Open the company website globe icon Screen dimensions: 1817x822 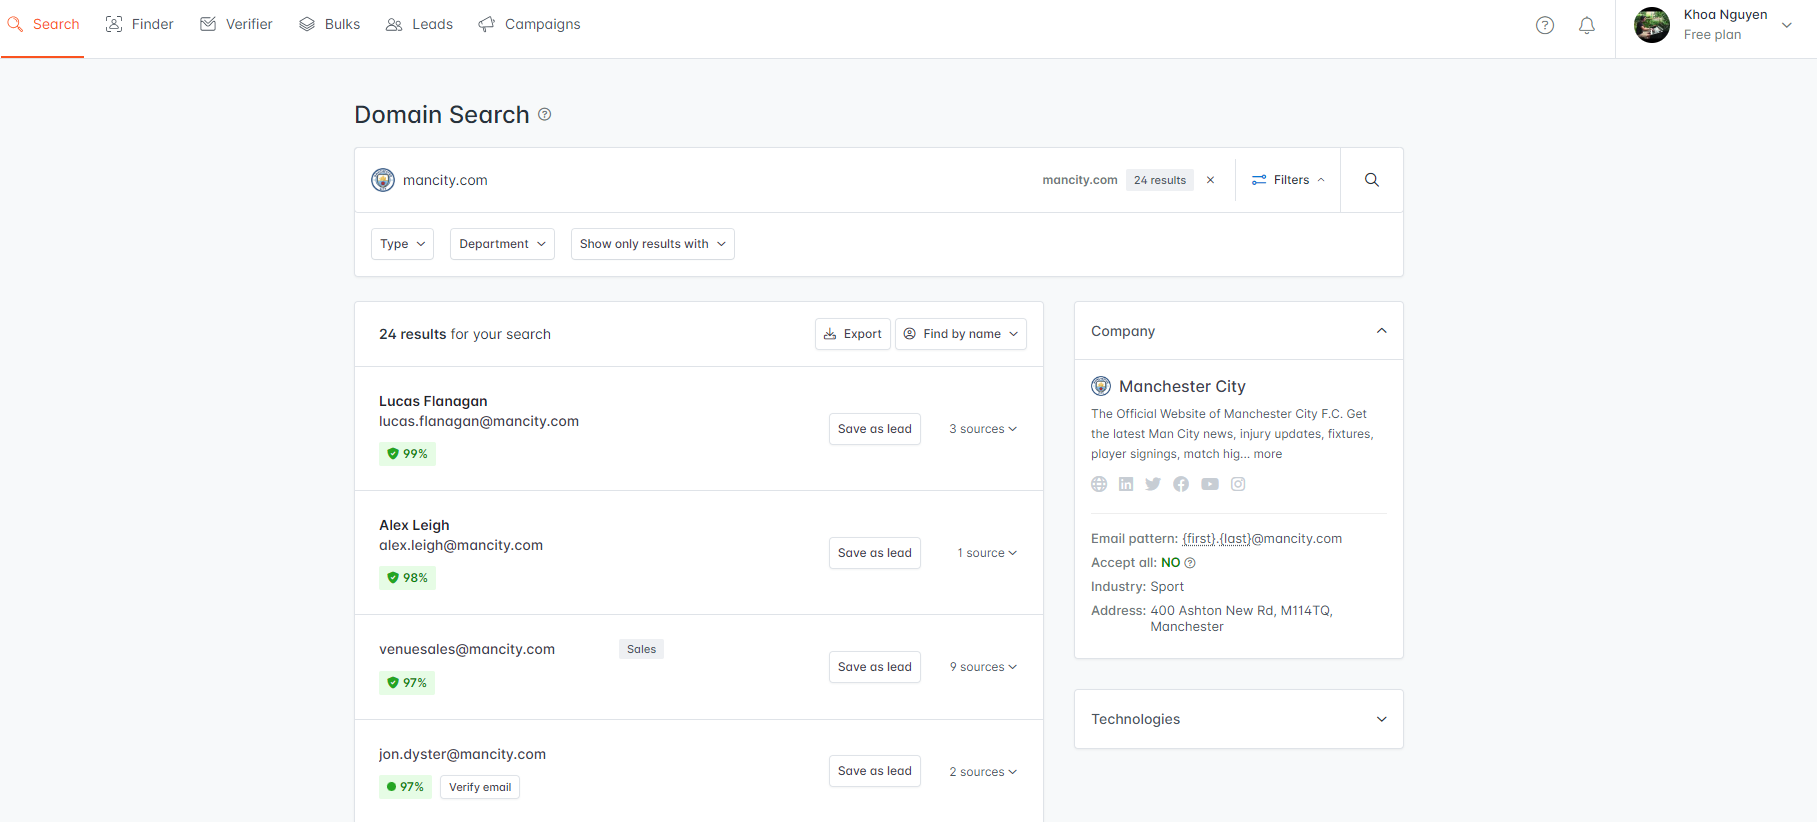click(1099, 484)
